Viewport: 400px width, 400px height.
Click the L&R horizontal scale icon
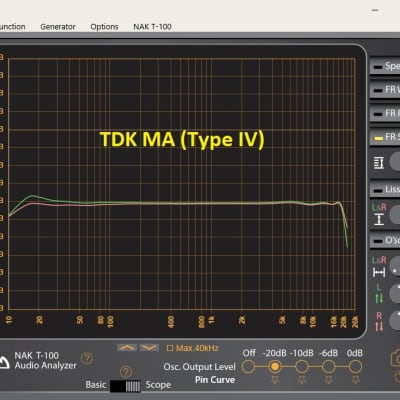pos(379,267)
